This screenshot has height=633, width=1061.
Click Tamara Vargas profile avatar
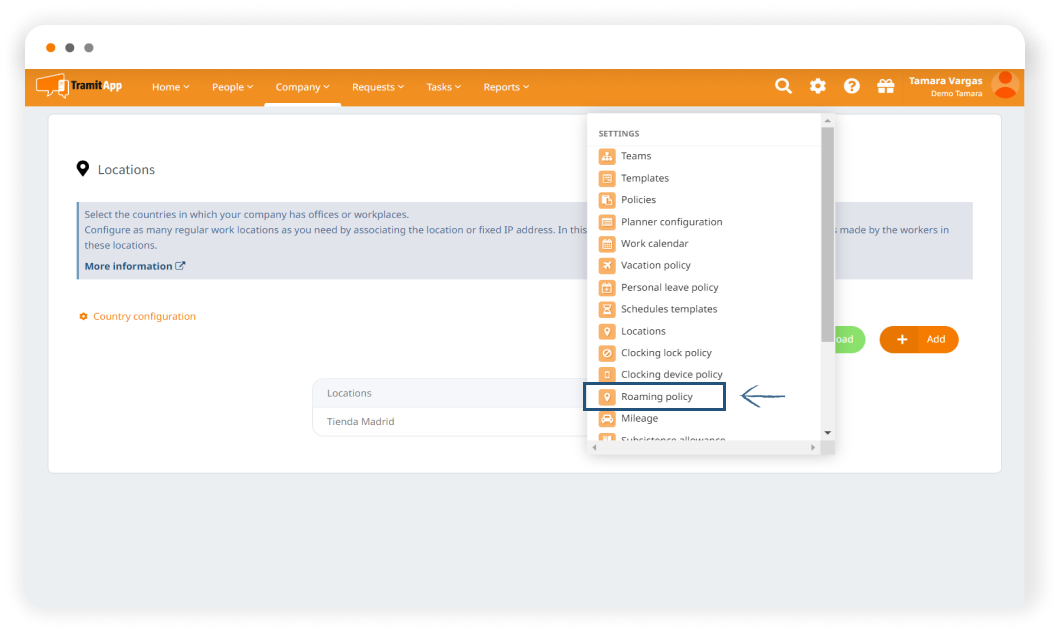[x=1005, y=86]
